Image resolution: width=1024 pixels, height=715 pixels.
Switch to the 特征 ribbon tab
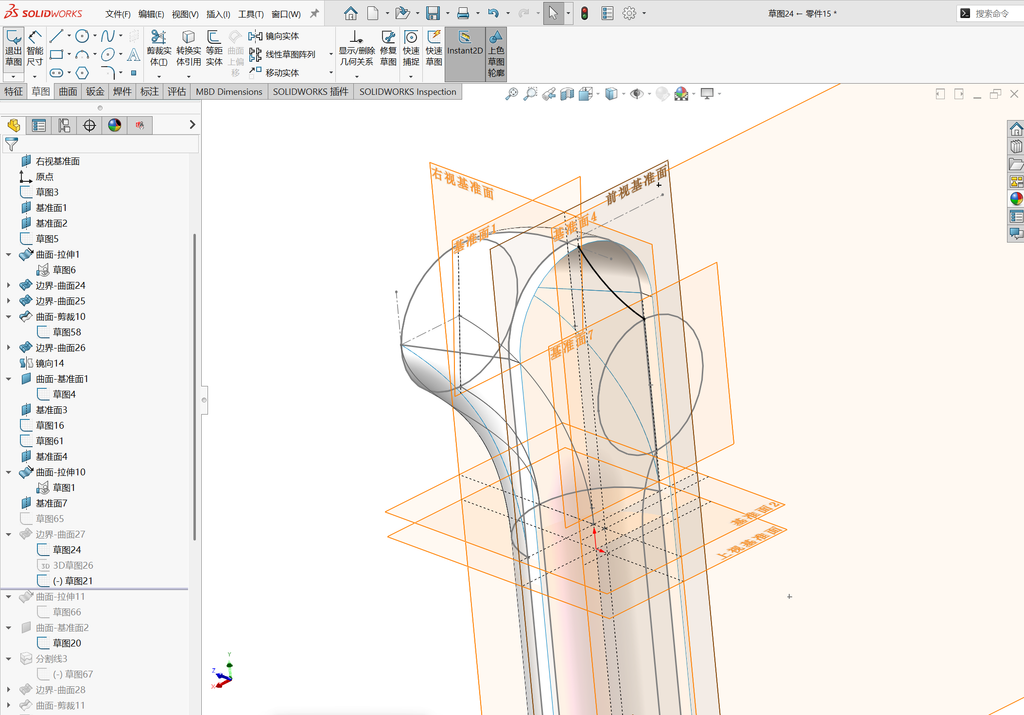[x=14, y=91]
